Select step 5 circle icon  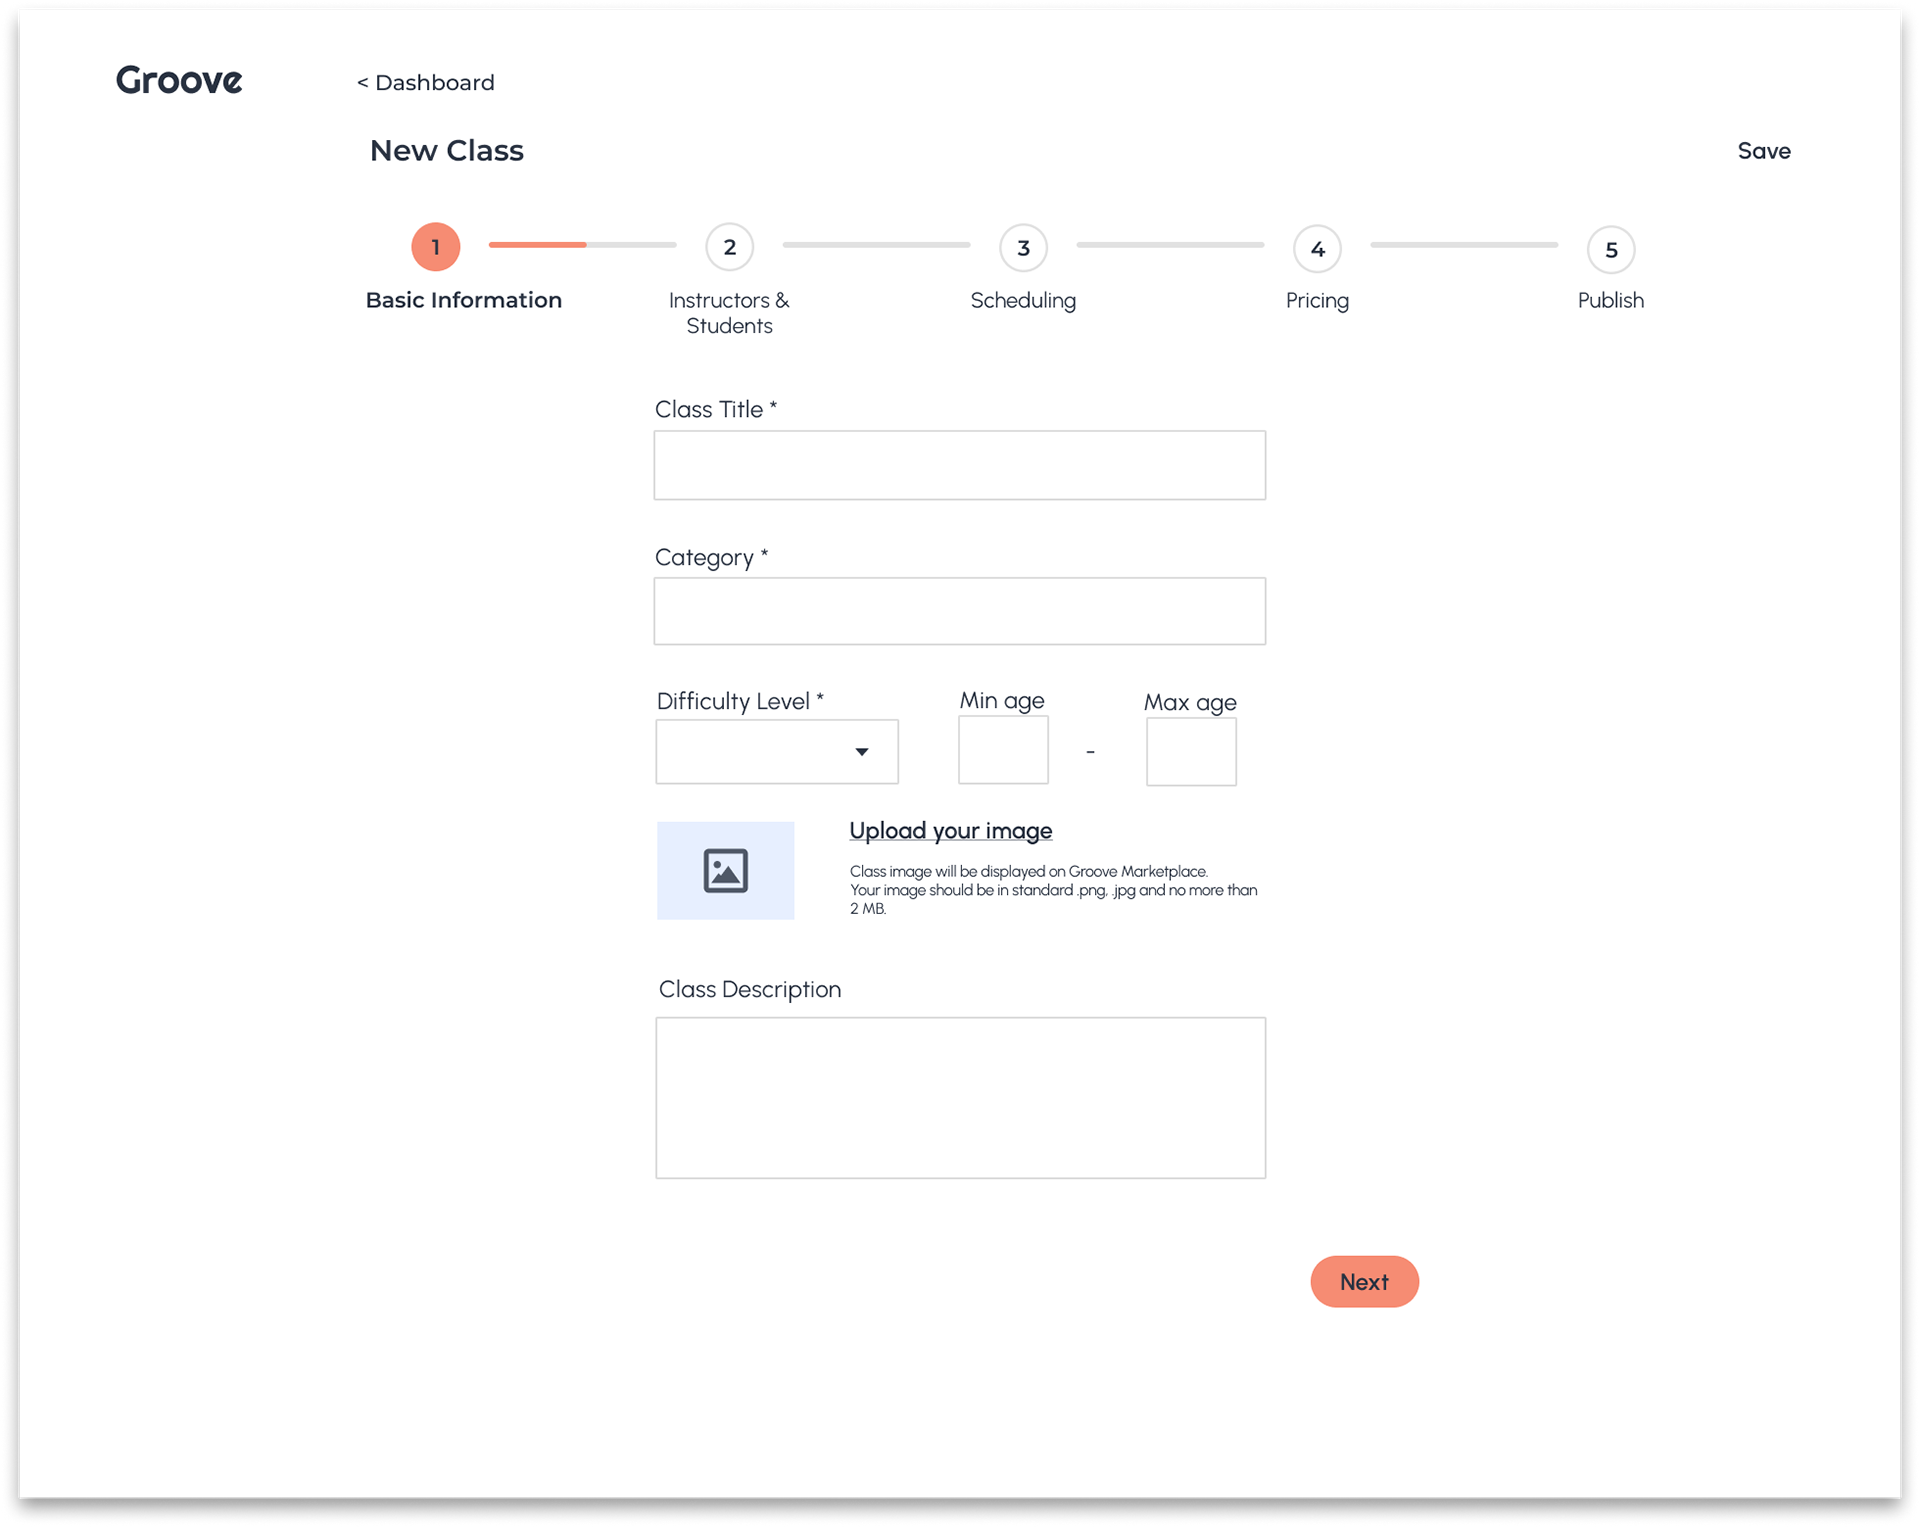[1611, 250]
